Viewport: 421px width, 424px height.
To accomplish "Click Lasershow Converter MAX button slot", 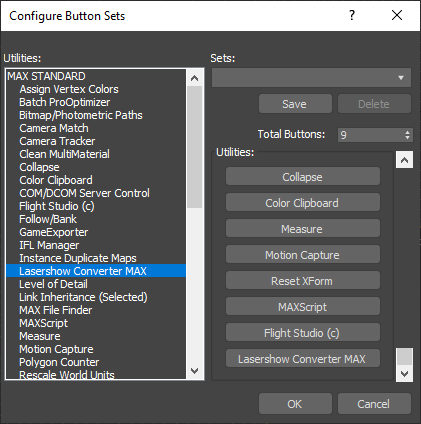I will click(303, 359).
